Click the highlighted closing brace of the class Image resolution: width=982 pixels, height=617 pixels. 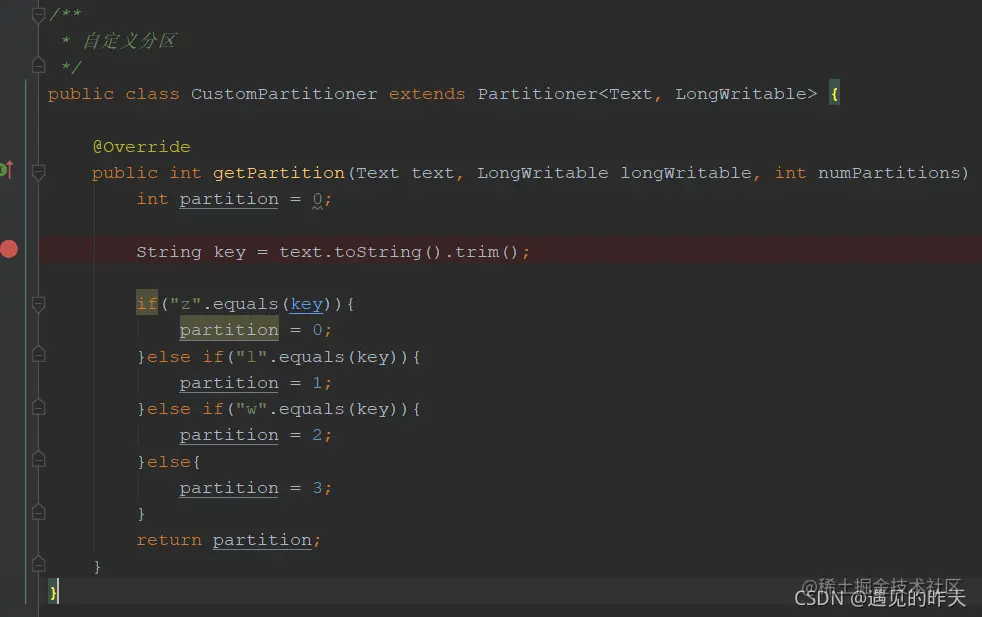(53, 591)
